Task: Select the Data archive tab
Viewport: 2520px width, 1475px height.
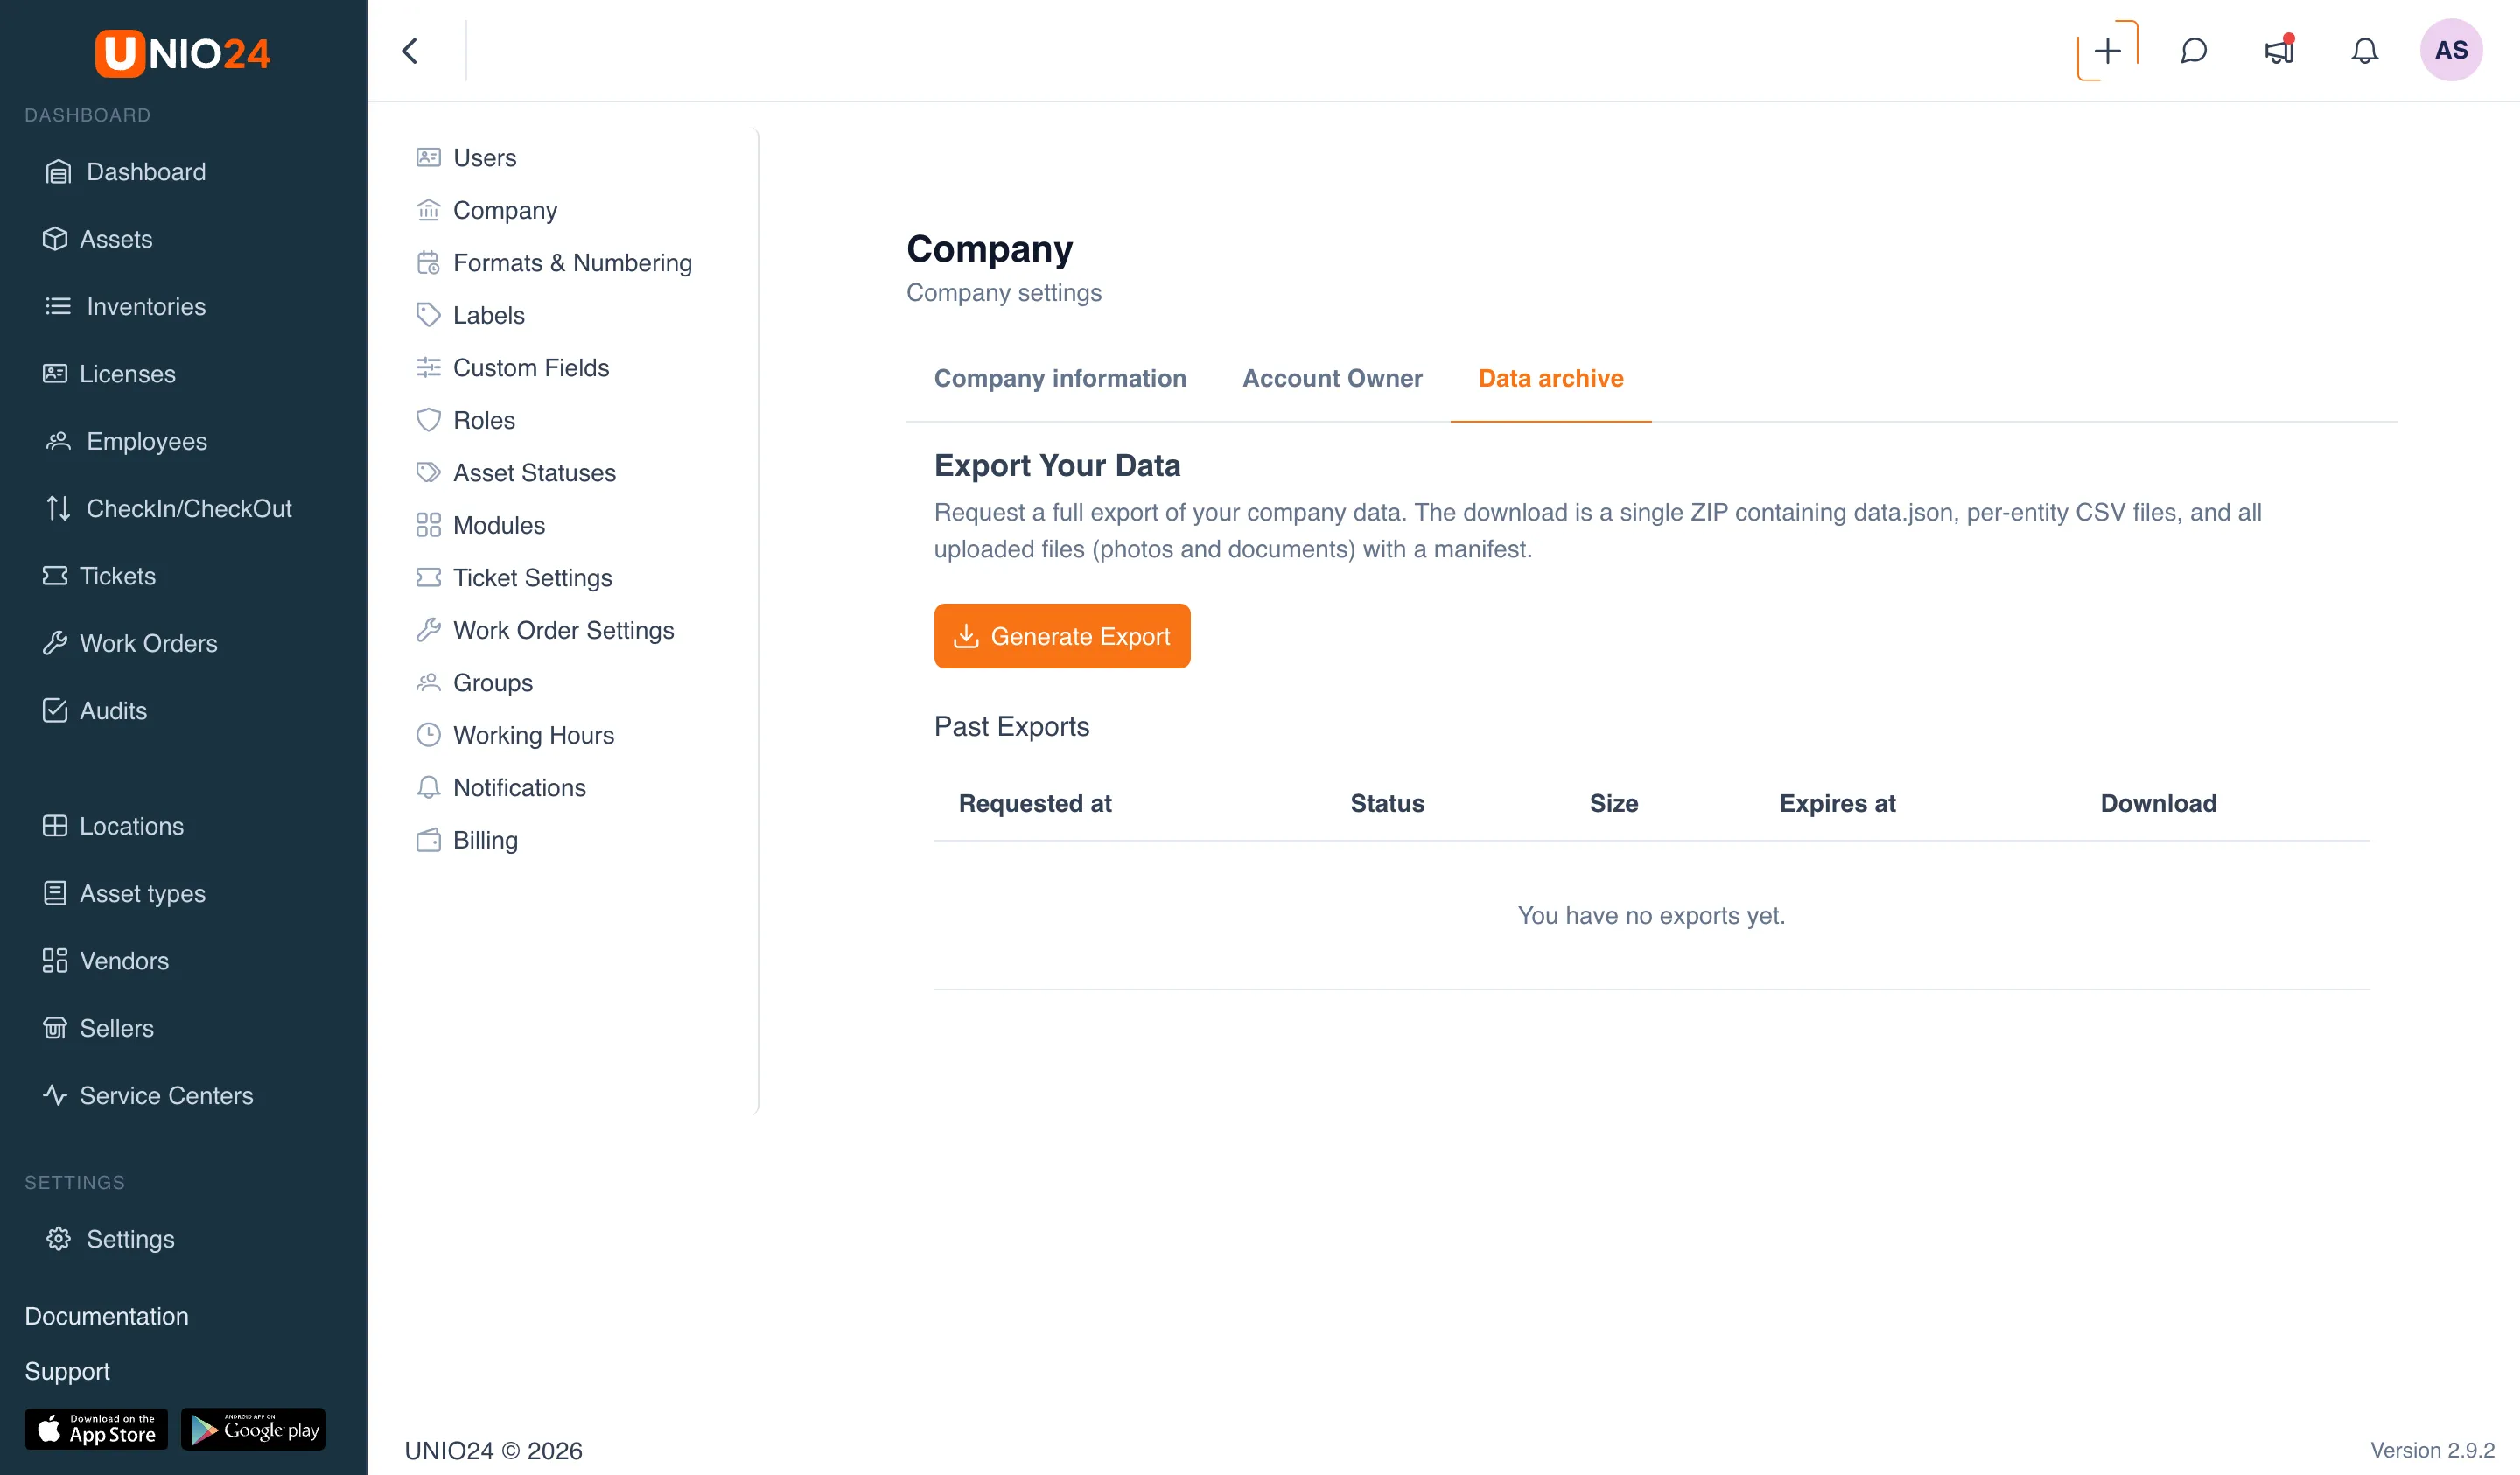Action: pos(1550,378)
